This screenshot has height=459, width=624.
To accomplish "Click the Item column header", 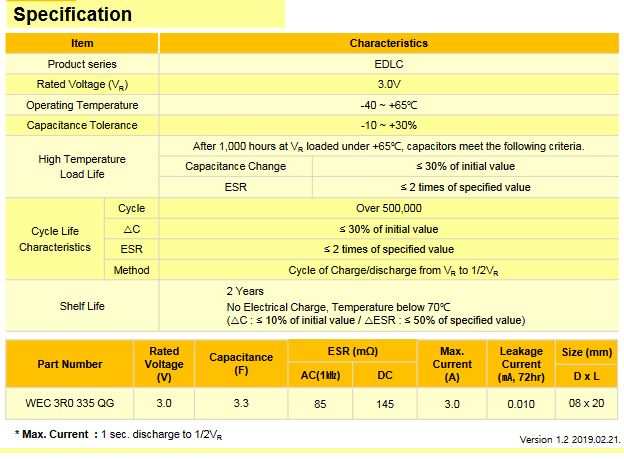I will pos(82,44).
